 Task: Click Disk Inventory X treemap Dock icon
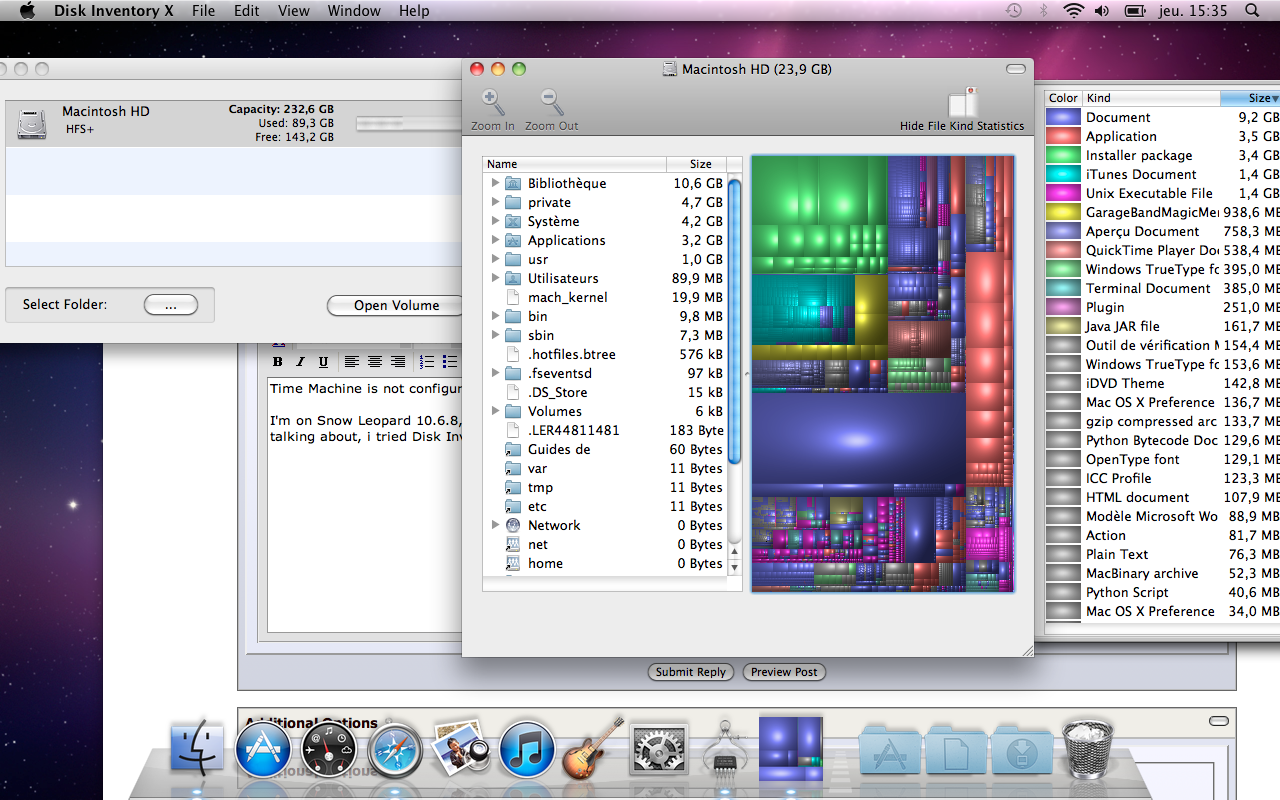pyautogui.click(x=790, y=747)
